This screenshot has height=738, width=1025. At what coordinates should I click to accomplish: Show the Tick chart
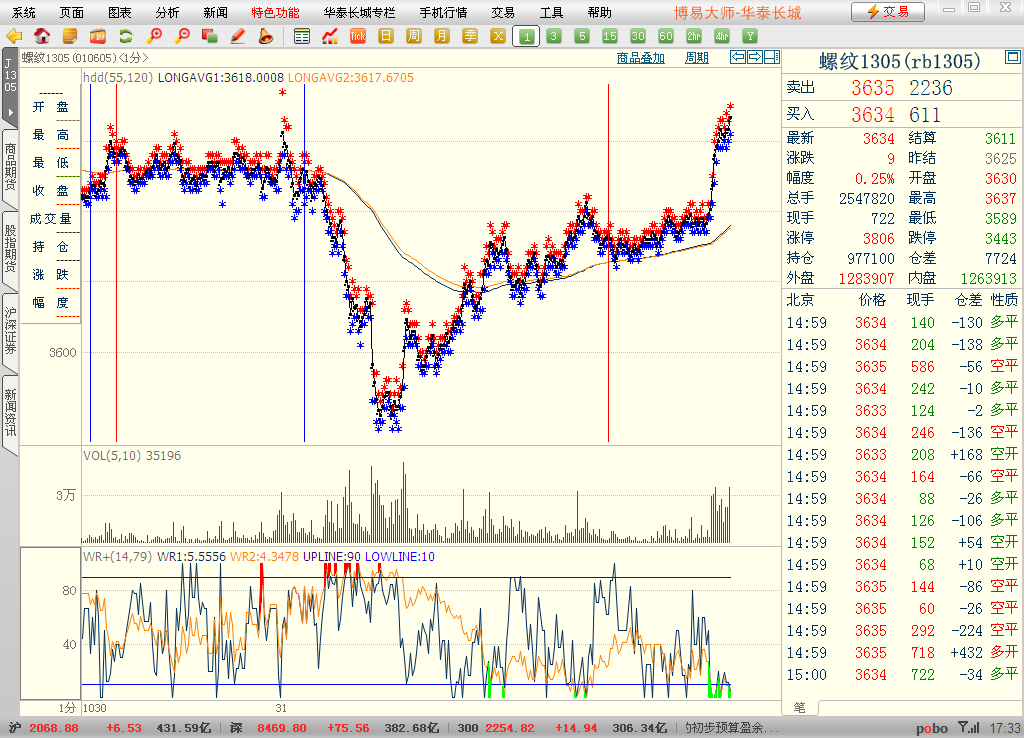point(358,36)
